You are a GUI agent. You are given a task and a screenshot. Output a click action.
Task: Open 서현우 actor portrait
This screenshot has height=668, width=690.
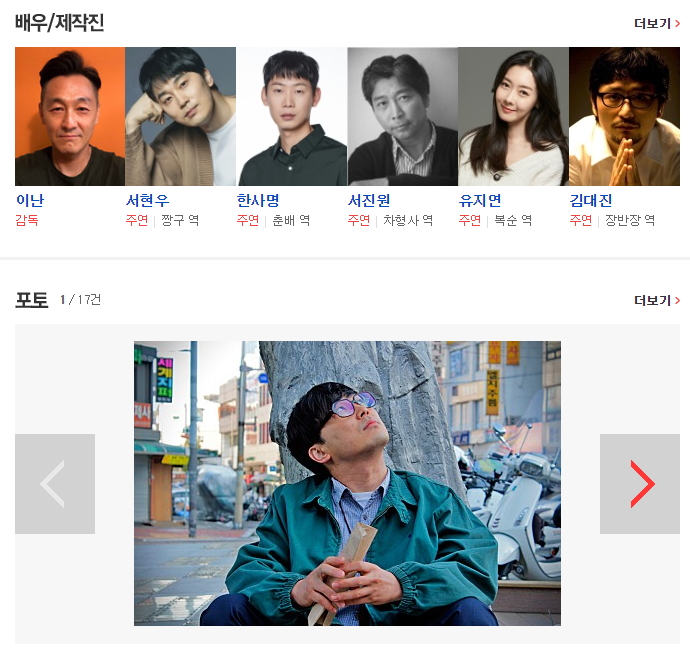180,116
